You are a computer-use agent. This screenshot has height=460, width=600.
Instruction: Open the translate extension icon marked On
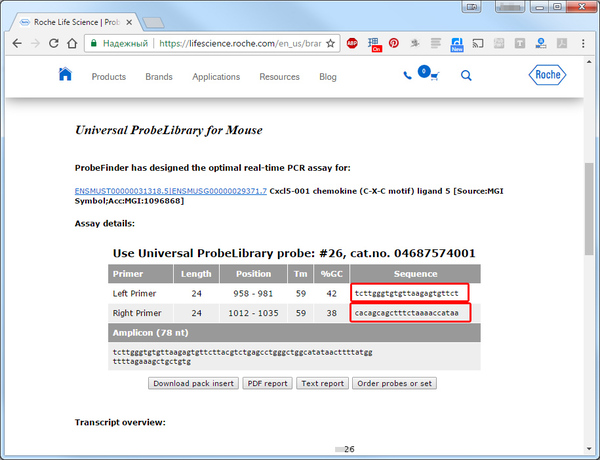(x=374, y=44)
